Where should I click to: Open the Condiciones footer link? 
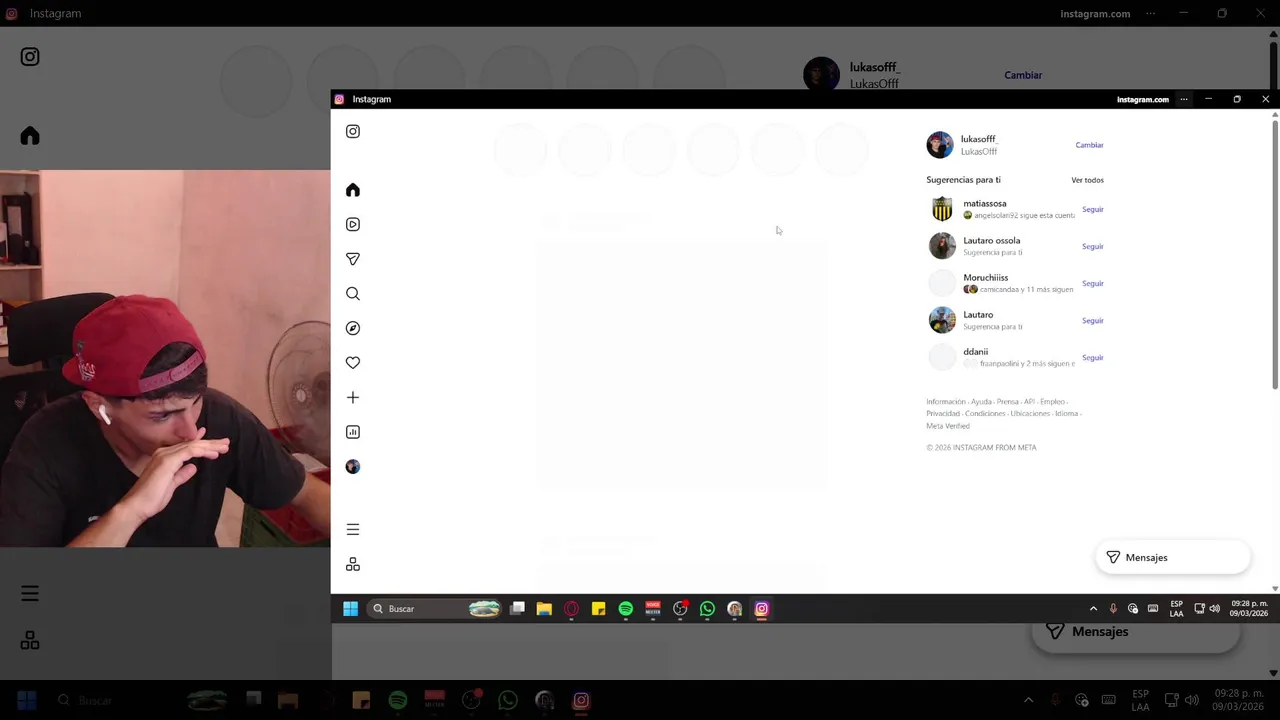tap(985, 414)
